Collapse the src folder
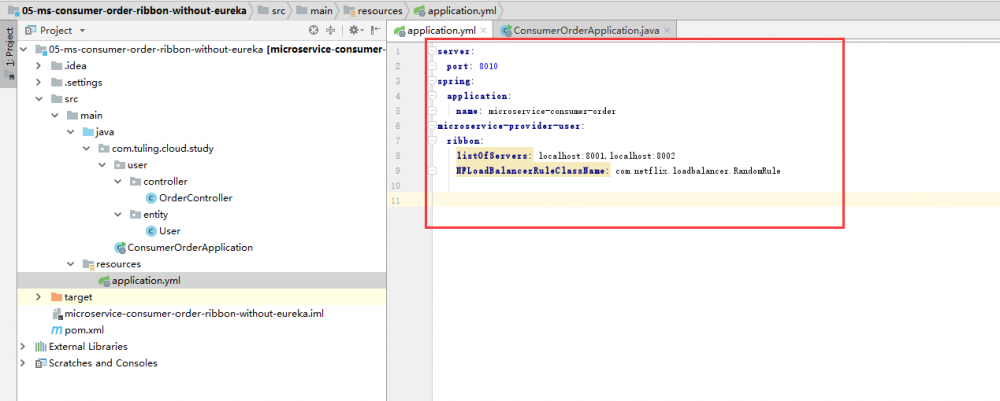The height and width of the screenshot is (401, 1000). [38, 99]
